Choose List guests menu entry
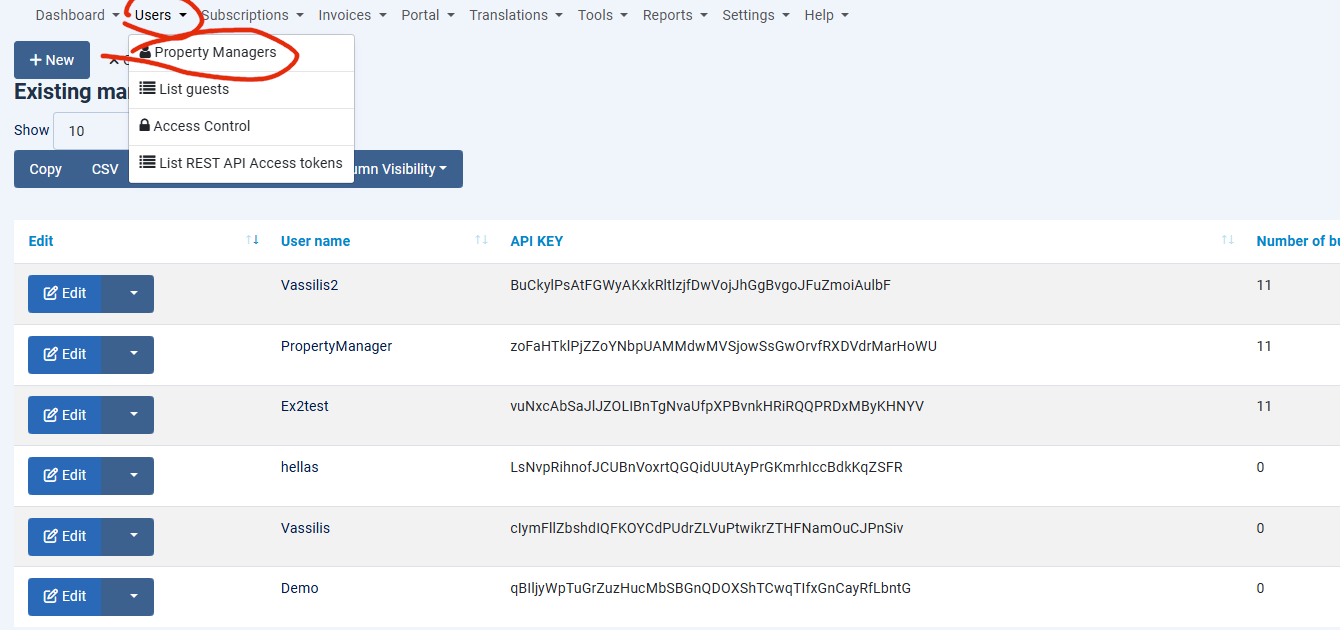 pyautogui.click(x=241, y=90)
